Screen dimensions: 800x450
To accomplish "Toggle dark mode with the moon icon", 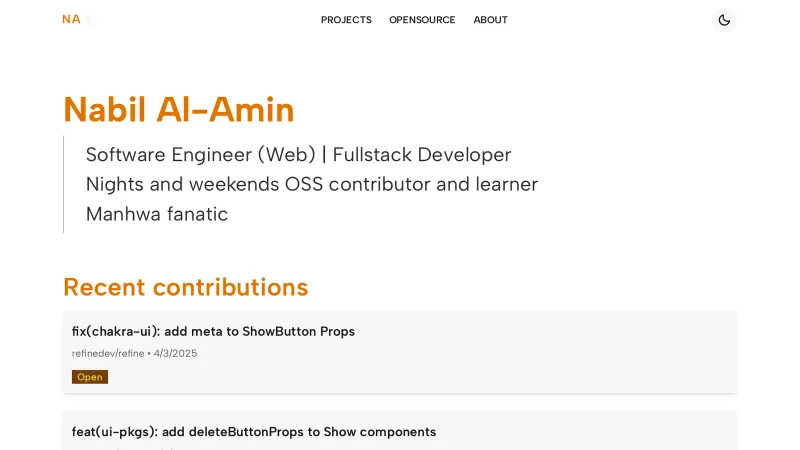I will tap(724, 20).
